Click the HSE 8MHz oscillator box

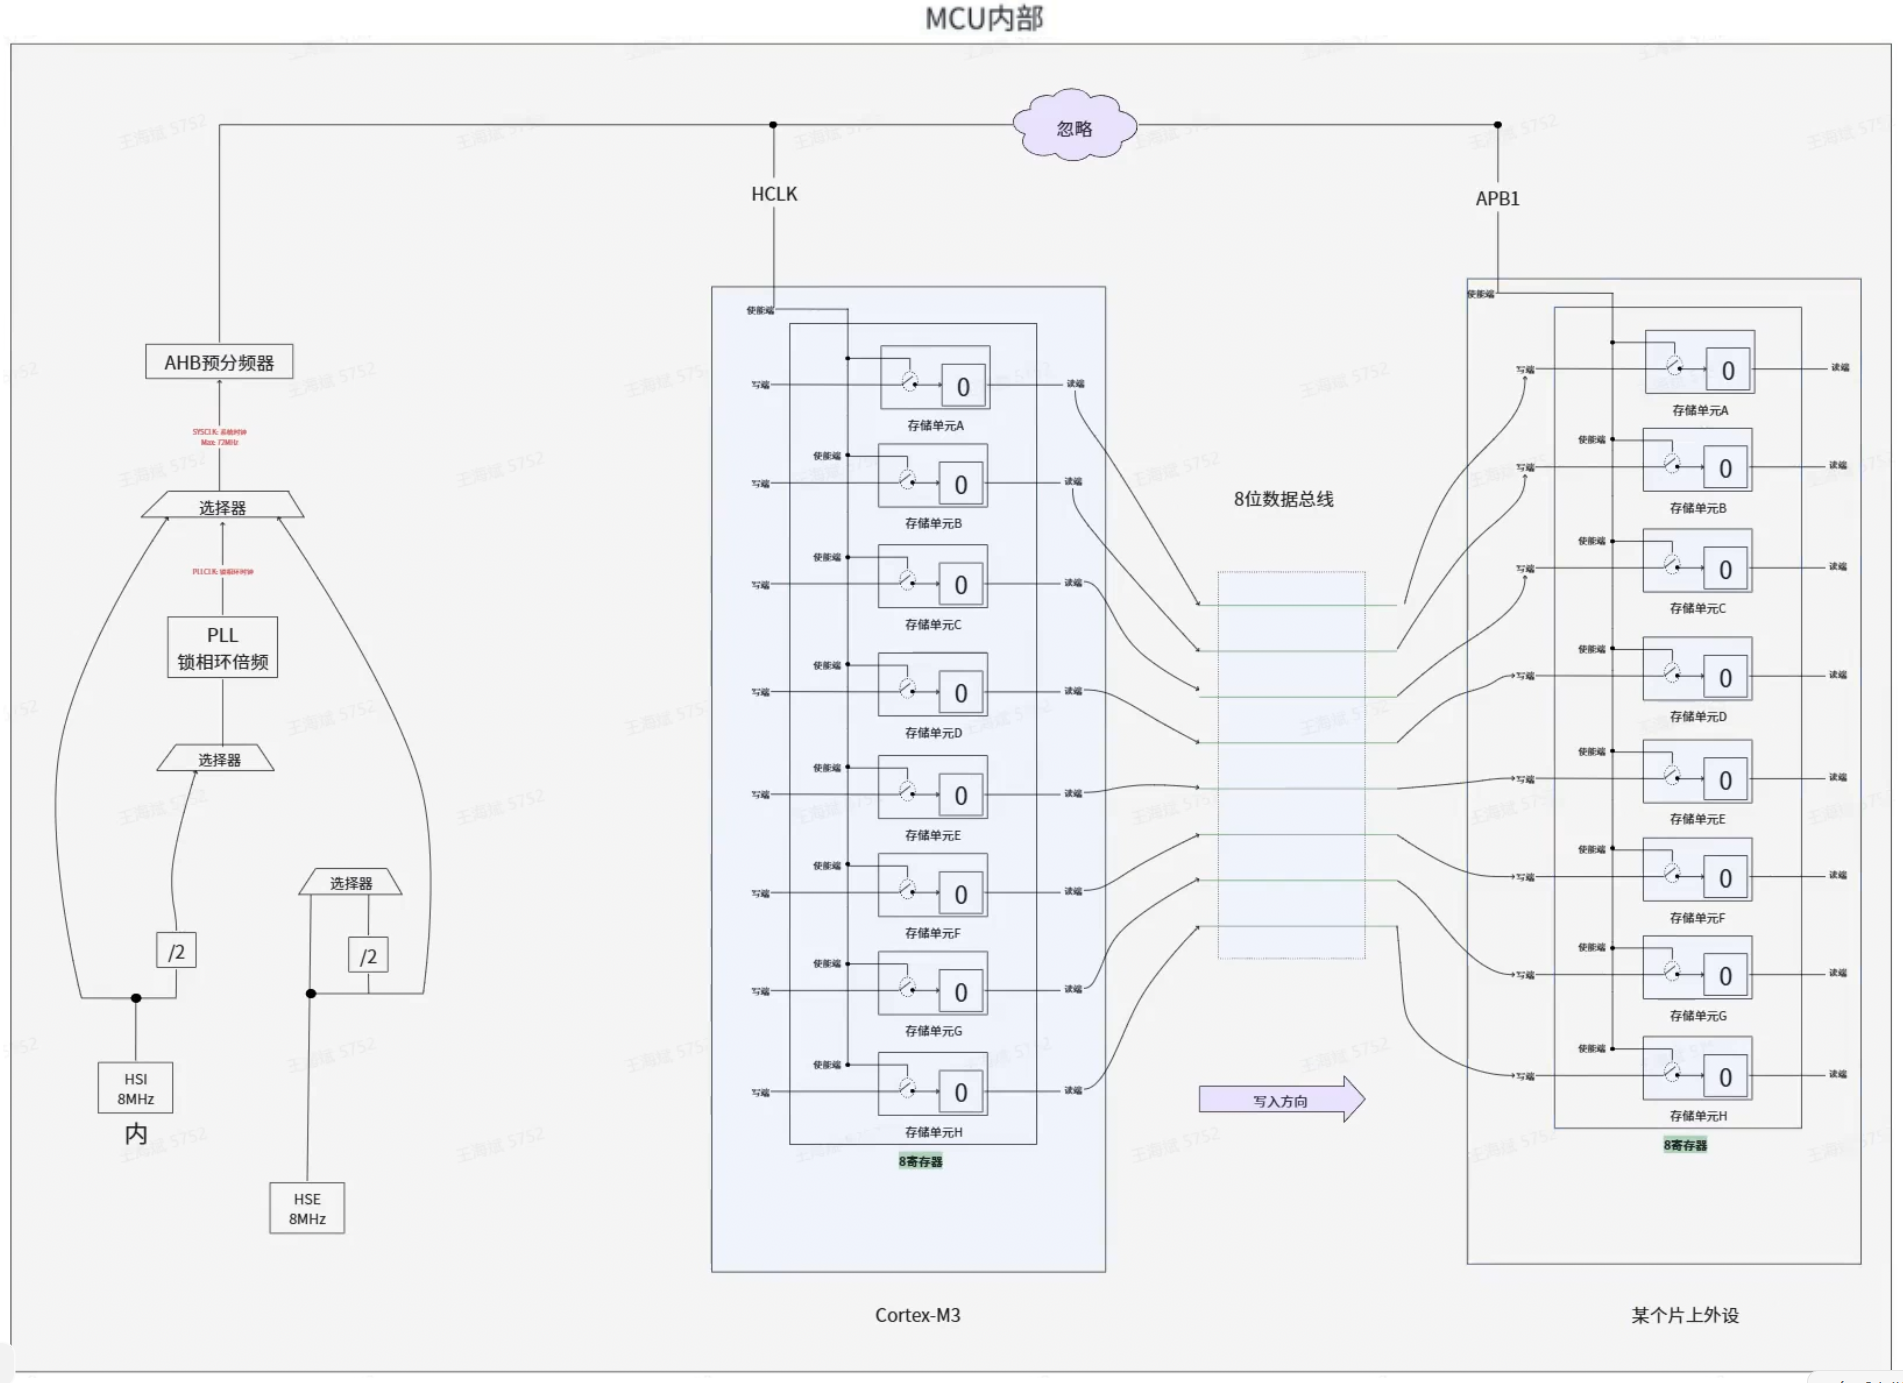click(x=307, y=1208)
